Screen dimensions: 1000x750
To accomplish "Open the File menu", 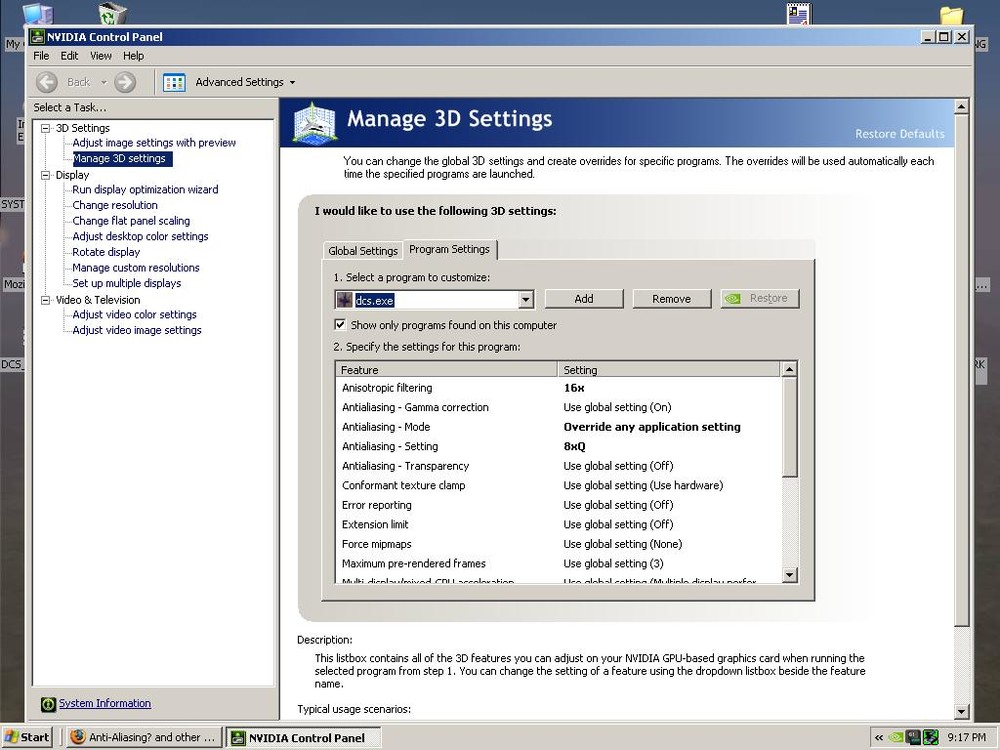I will click(41, 56).
